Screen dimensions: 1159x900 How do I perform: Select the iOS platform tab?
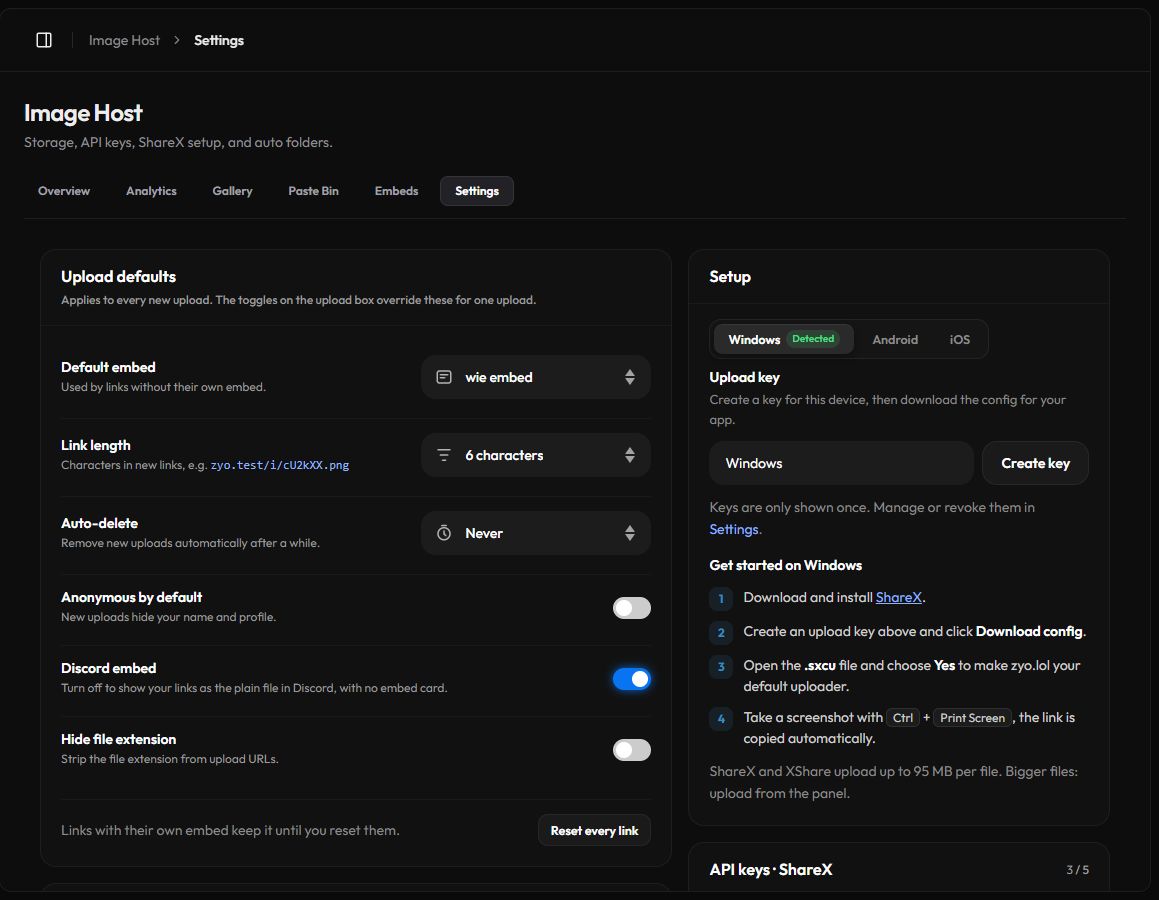959,339
